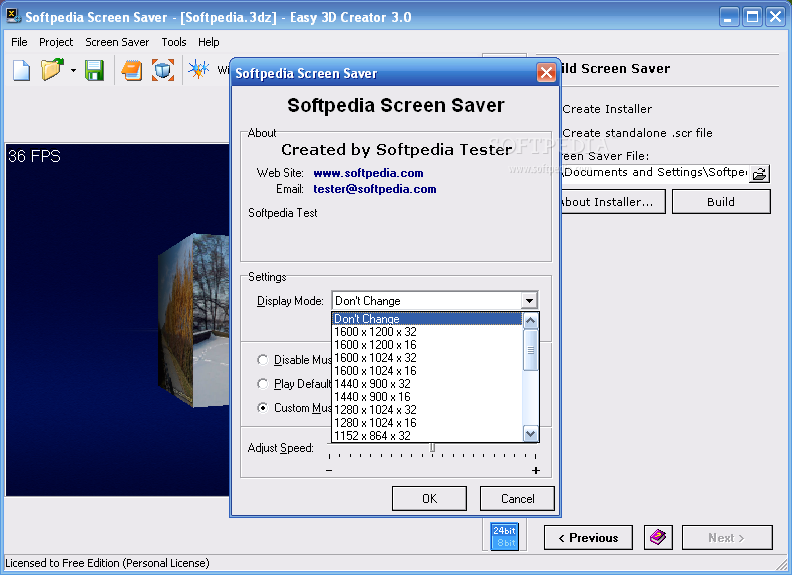This screenshot has height=575, width=792.
Task: Click the wizard sparkle toolbar icon
Action: click(x=198, y=70)
